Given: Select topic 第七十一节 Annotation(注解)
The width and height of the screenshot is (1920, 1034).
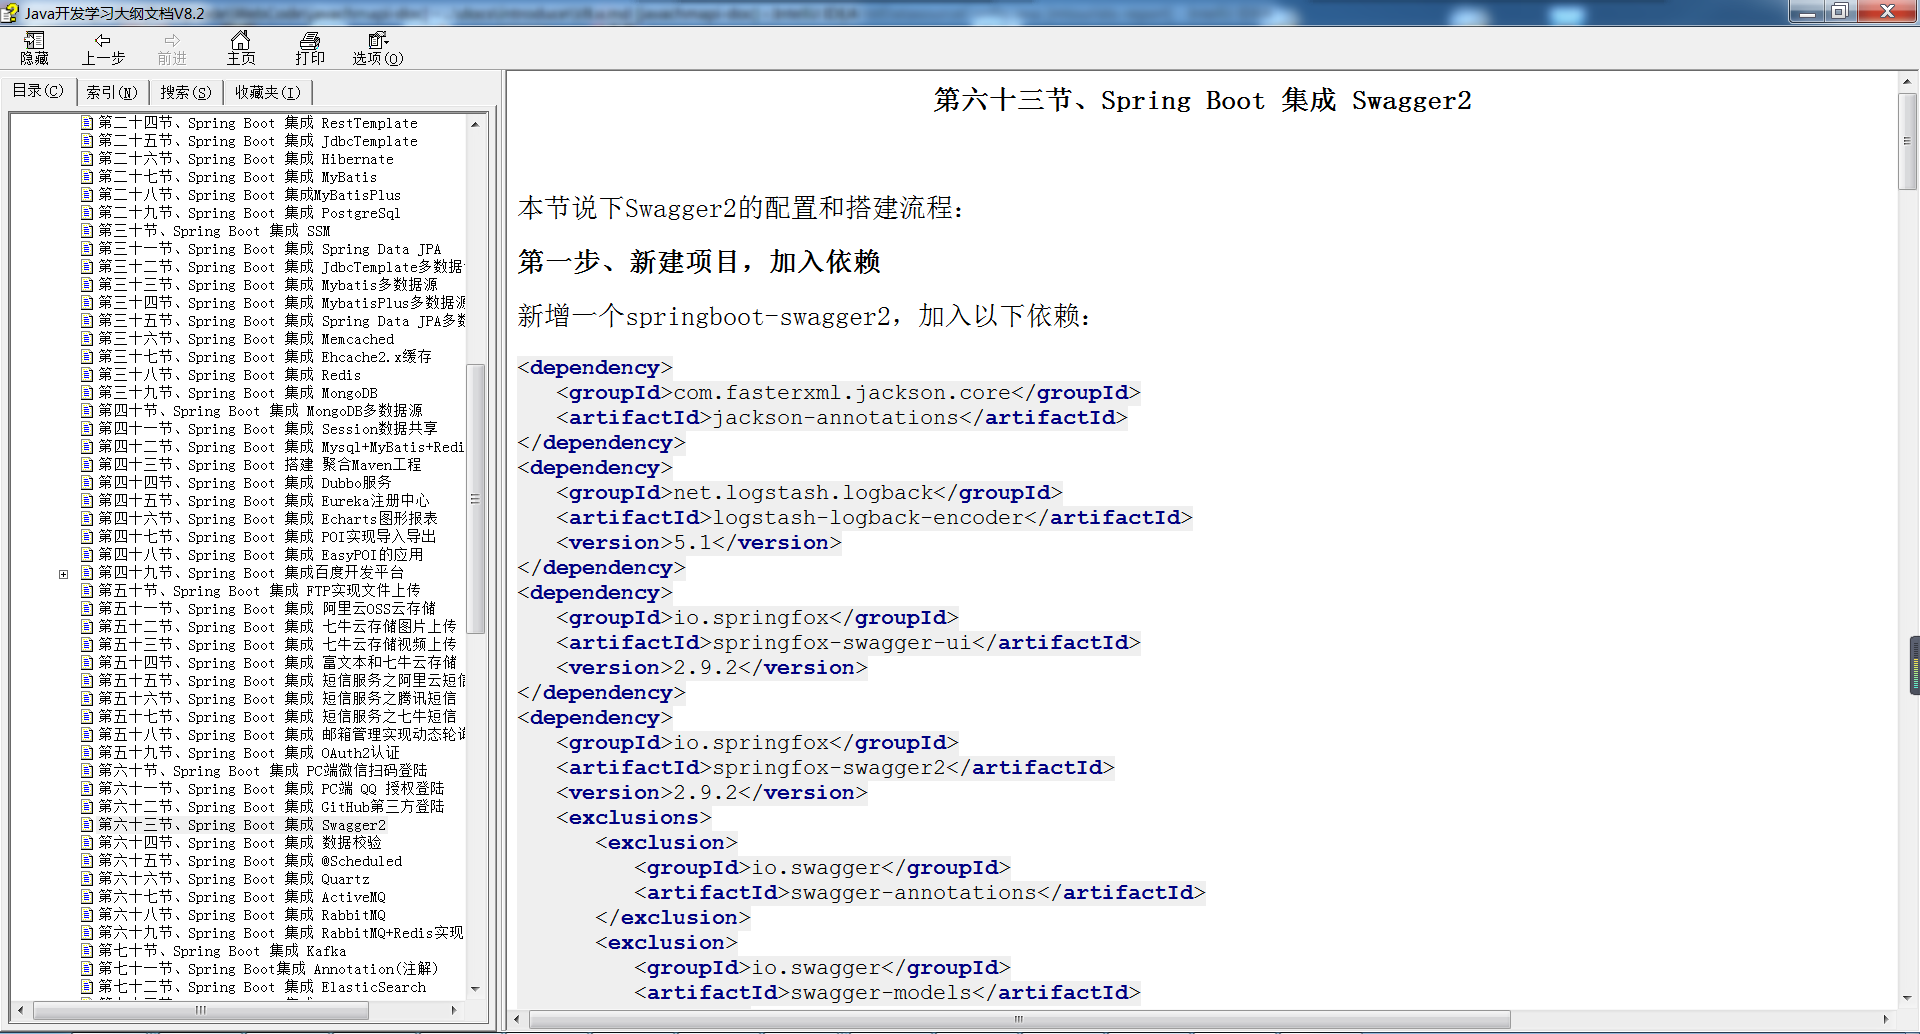Looking at the screenshot, I should pyautogui.click(x=268, y=969).
